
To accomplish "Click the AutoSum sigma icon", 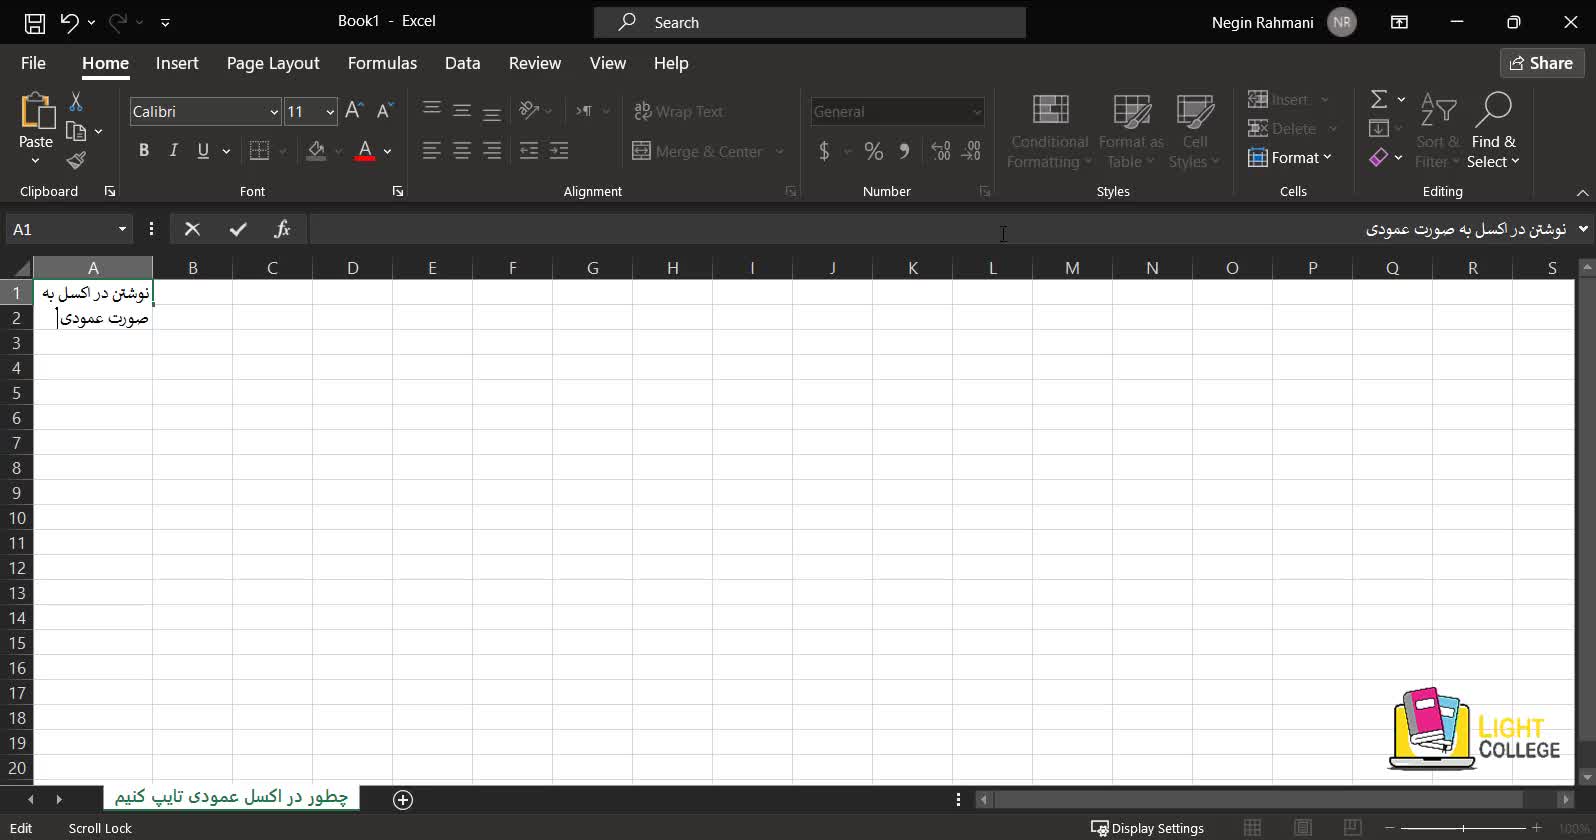I will pos(1379,99).
